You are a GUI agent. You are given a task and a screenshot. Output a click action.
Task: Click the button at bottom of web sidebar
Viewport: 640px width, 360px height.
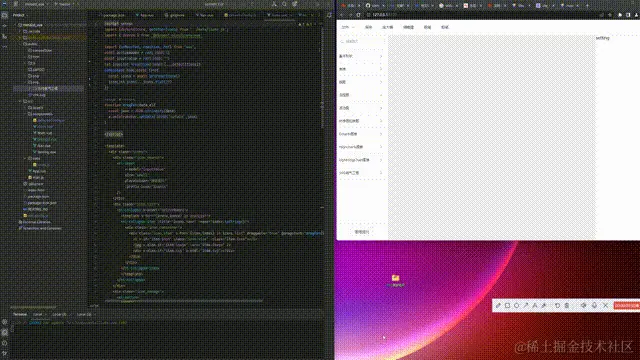(x=362, y=231)
